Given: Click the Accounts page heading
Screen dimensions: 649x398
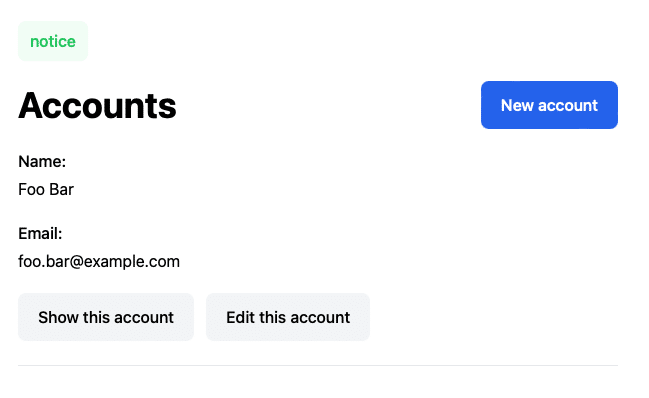Looking at the screenshot, I should point(97,106).
